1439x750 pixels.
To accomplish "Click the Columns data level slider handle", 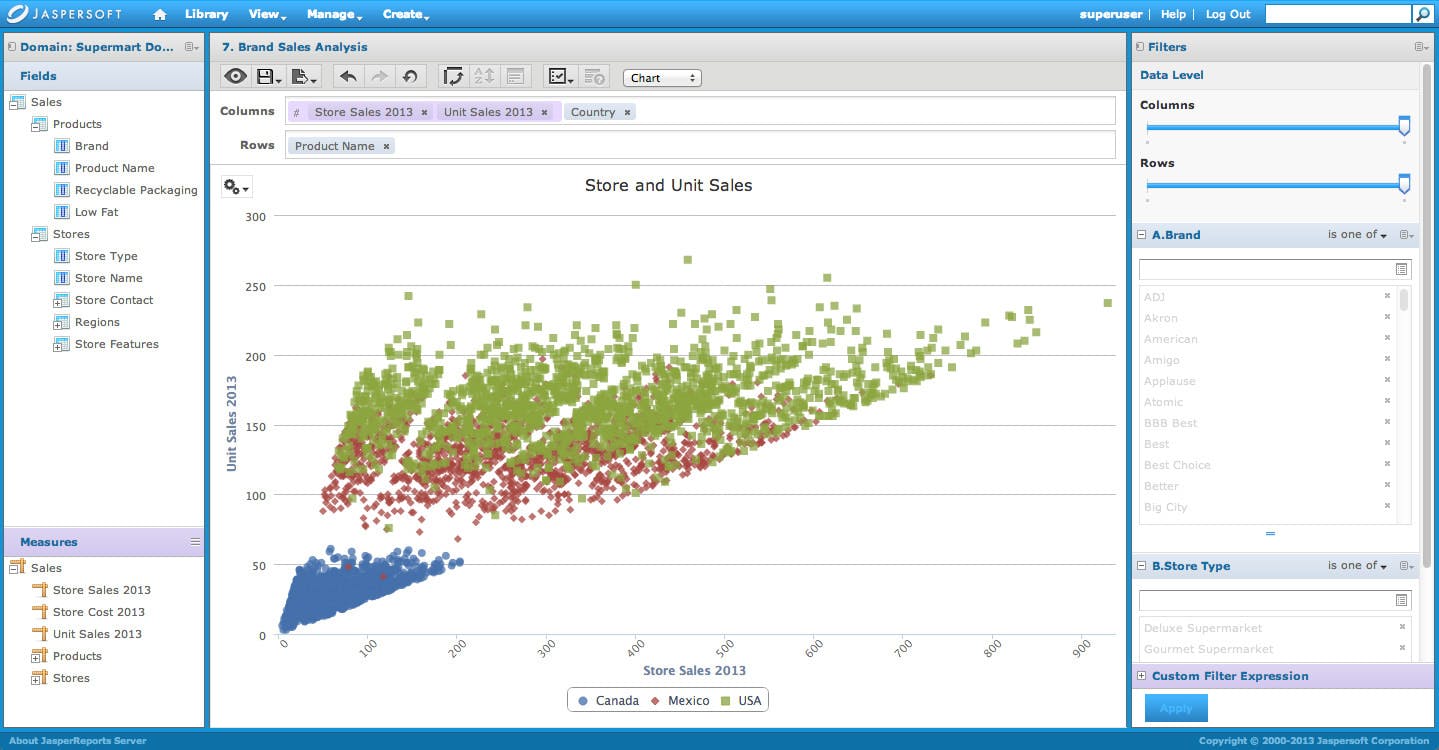I will tap(1404, 126).
